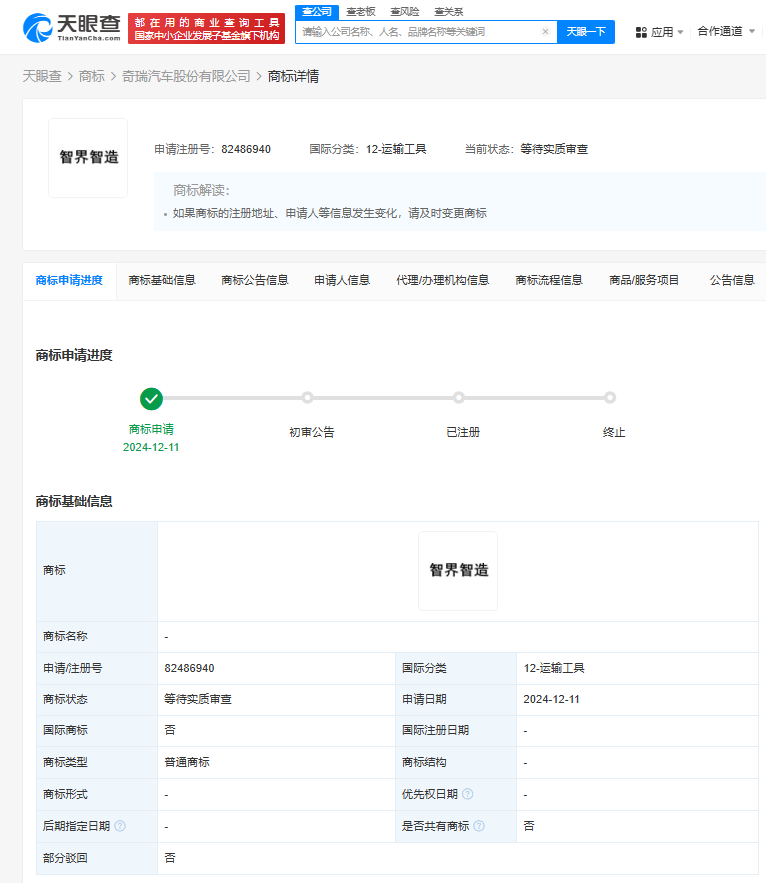Viewport: 766px width, 883px height.
Task: Click the 12-运输工具 table cell
Action: click(637, 668)
